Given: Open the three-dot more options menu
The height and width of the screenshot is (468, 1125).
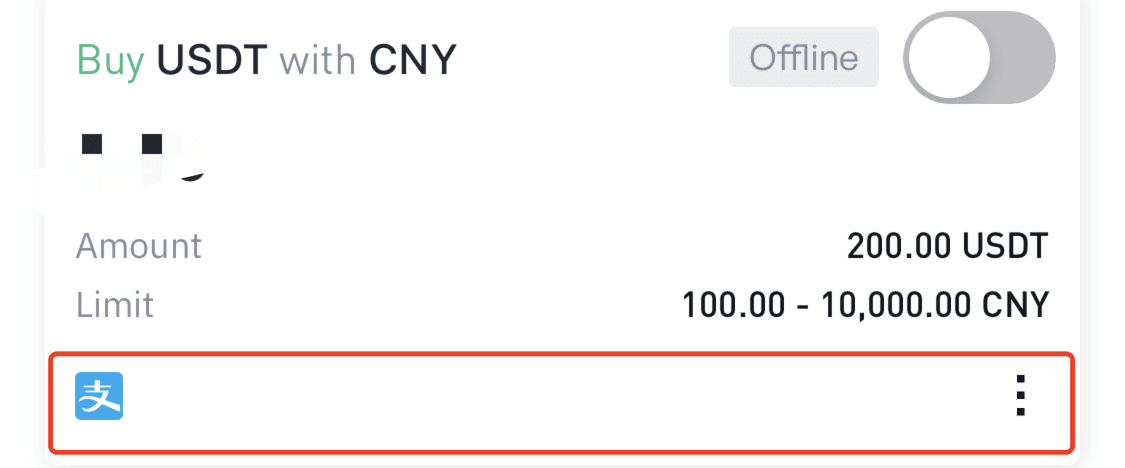Looking at the screenshot, I should point(1021,396).
